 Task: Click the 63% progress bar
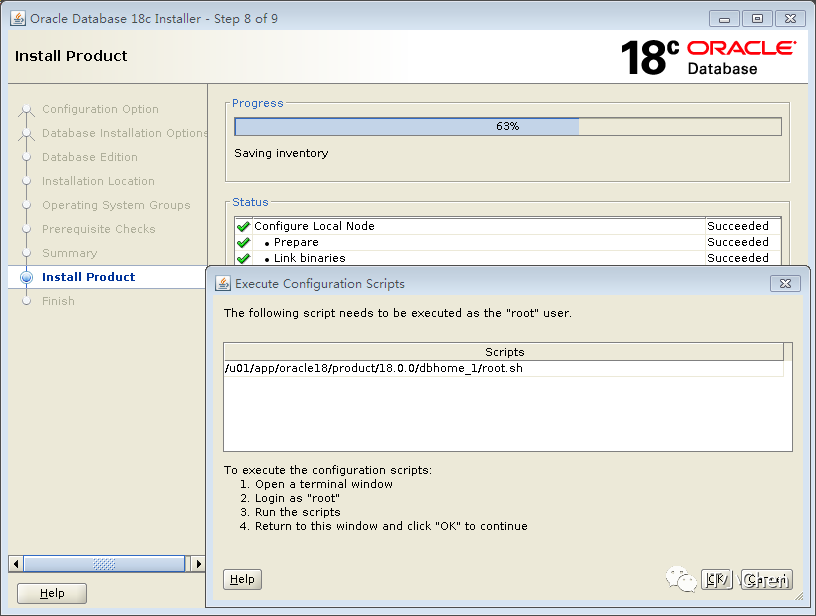(508, 126)
